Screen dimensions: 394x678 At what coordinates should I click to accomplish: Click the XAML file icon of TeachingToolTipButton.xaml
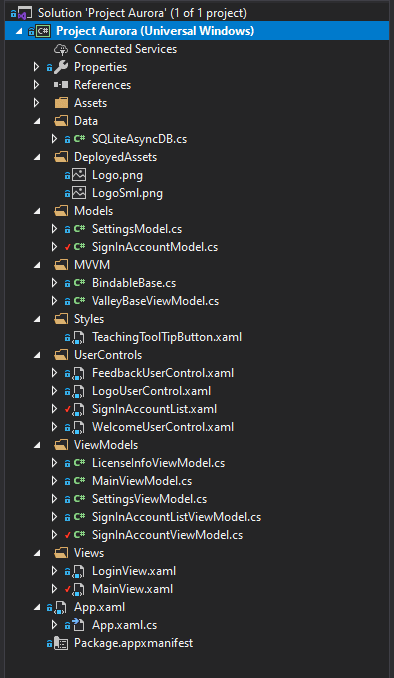[79, 337]
